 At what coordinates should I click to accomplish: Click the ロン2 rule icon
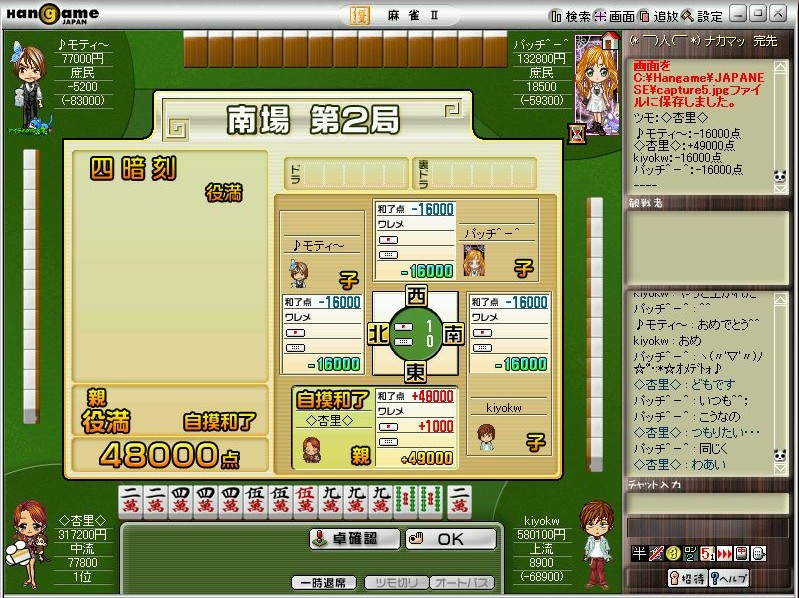[690, 553]
